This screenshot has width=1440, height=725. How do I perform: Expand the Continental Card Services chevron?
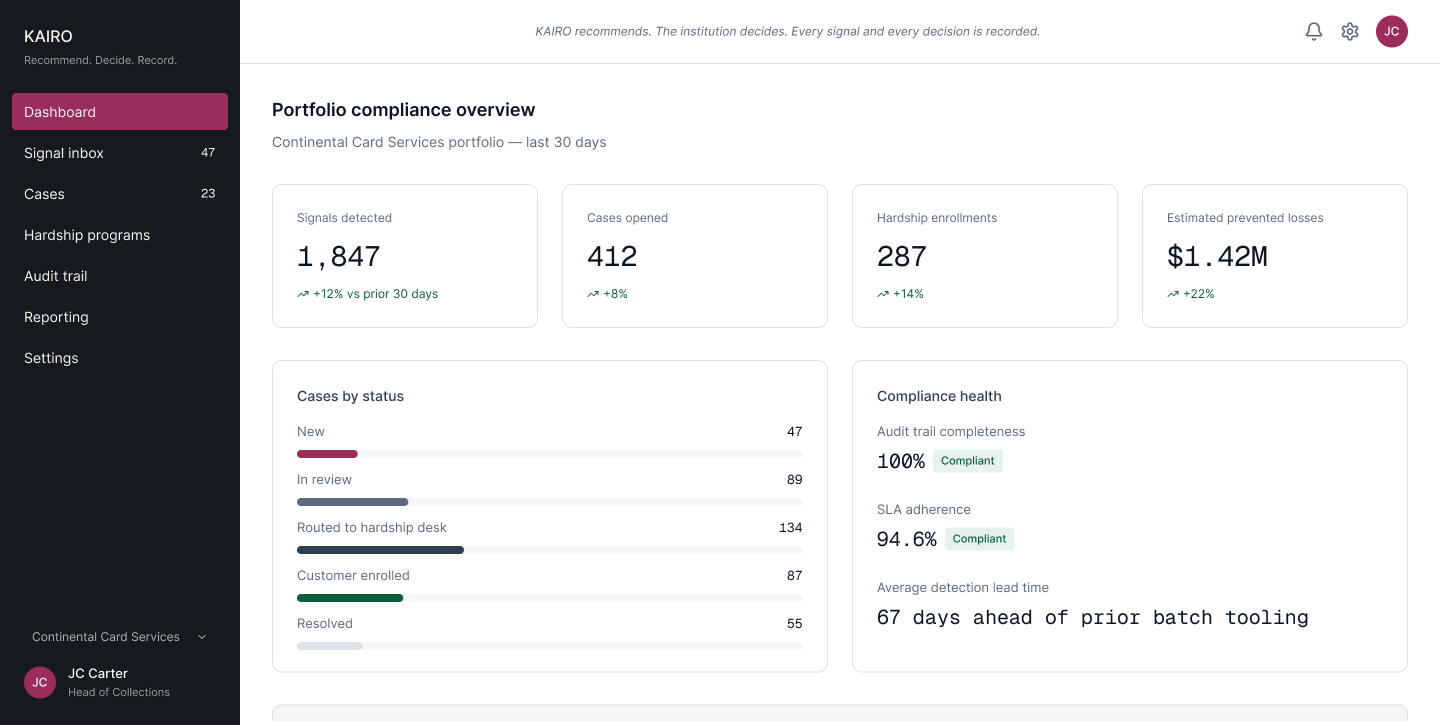[202, 637]
